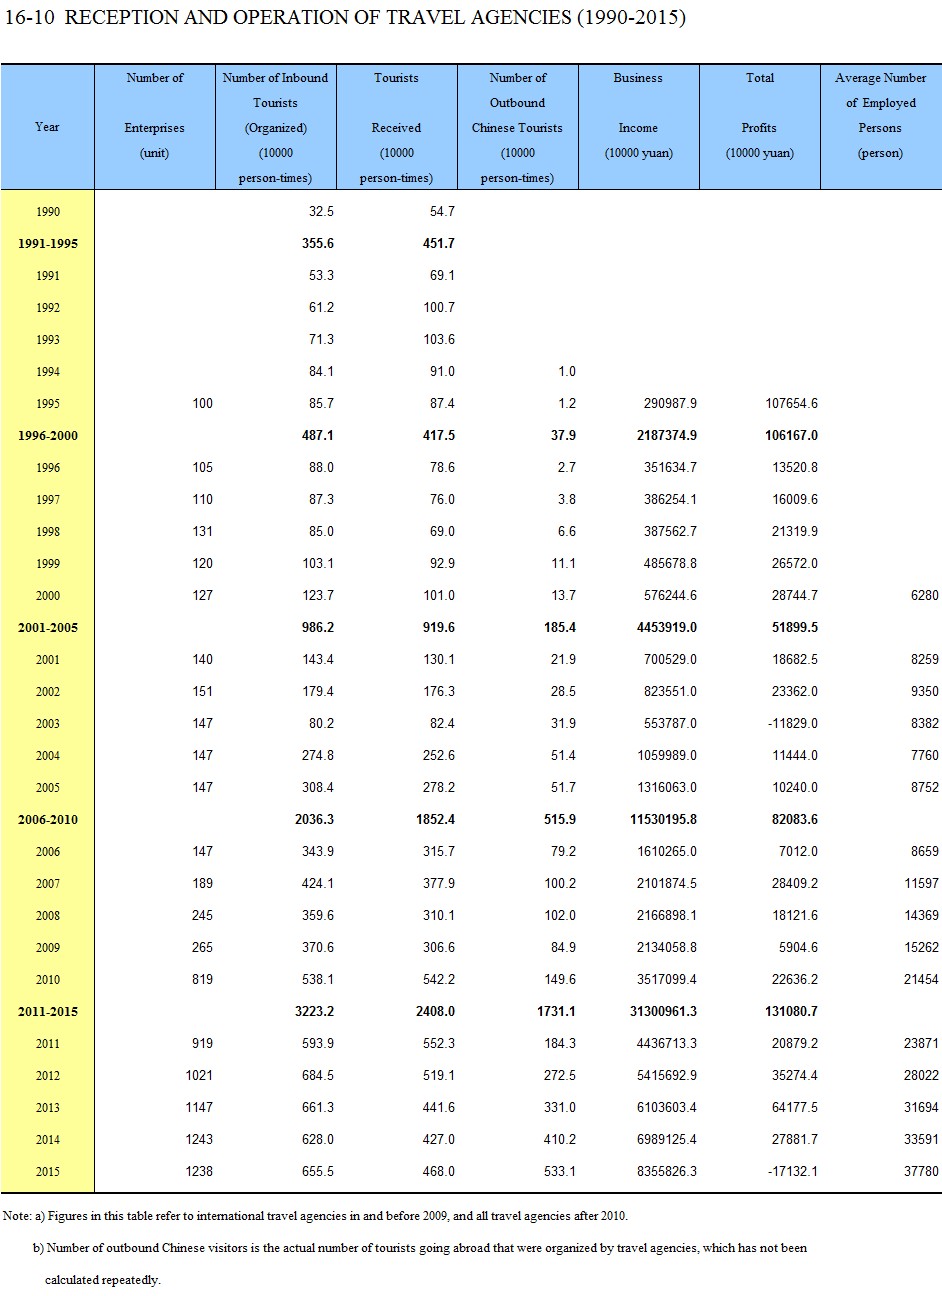The height and width of the screenshot is (1296, 942).
Task: Click the bold period label '1991-1995'
Action: tap(47, 244)
